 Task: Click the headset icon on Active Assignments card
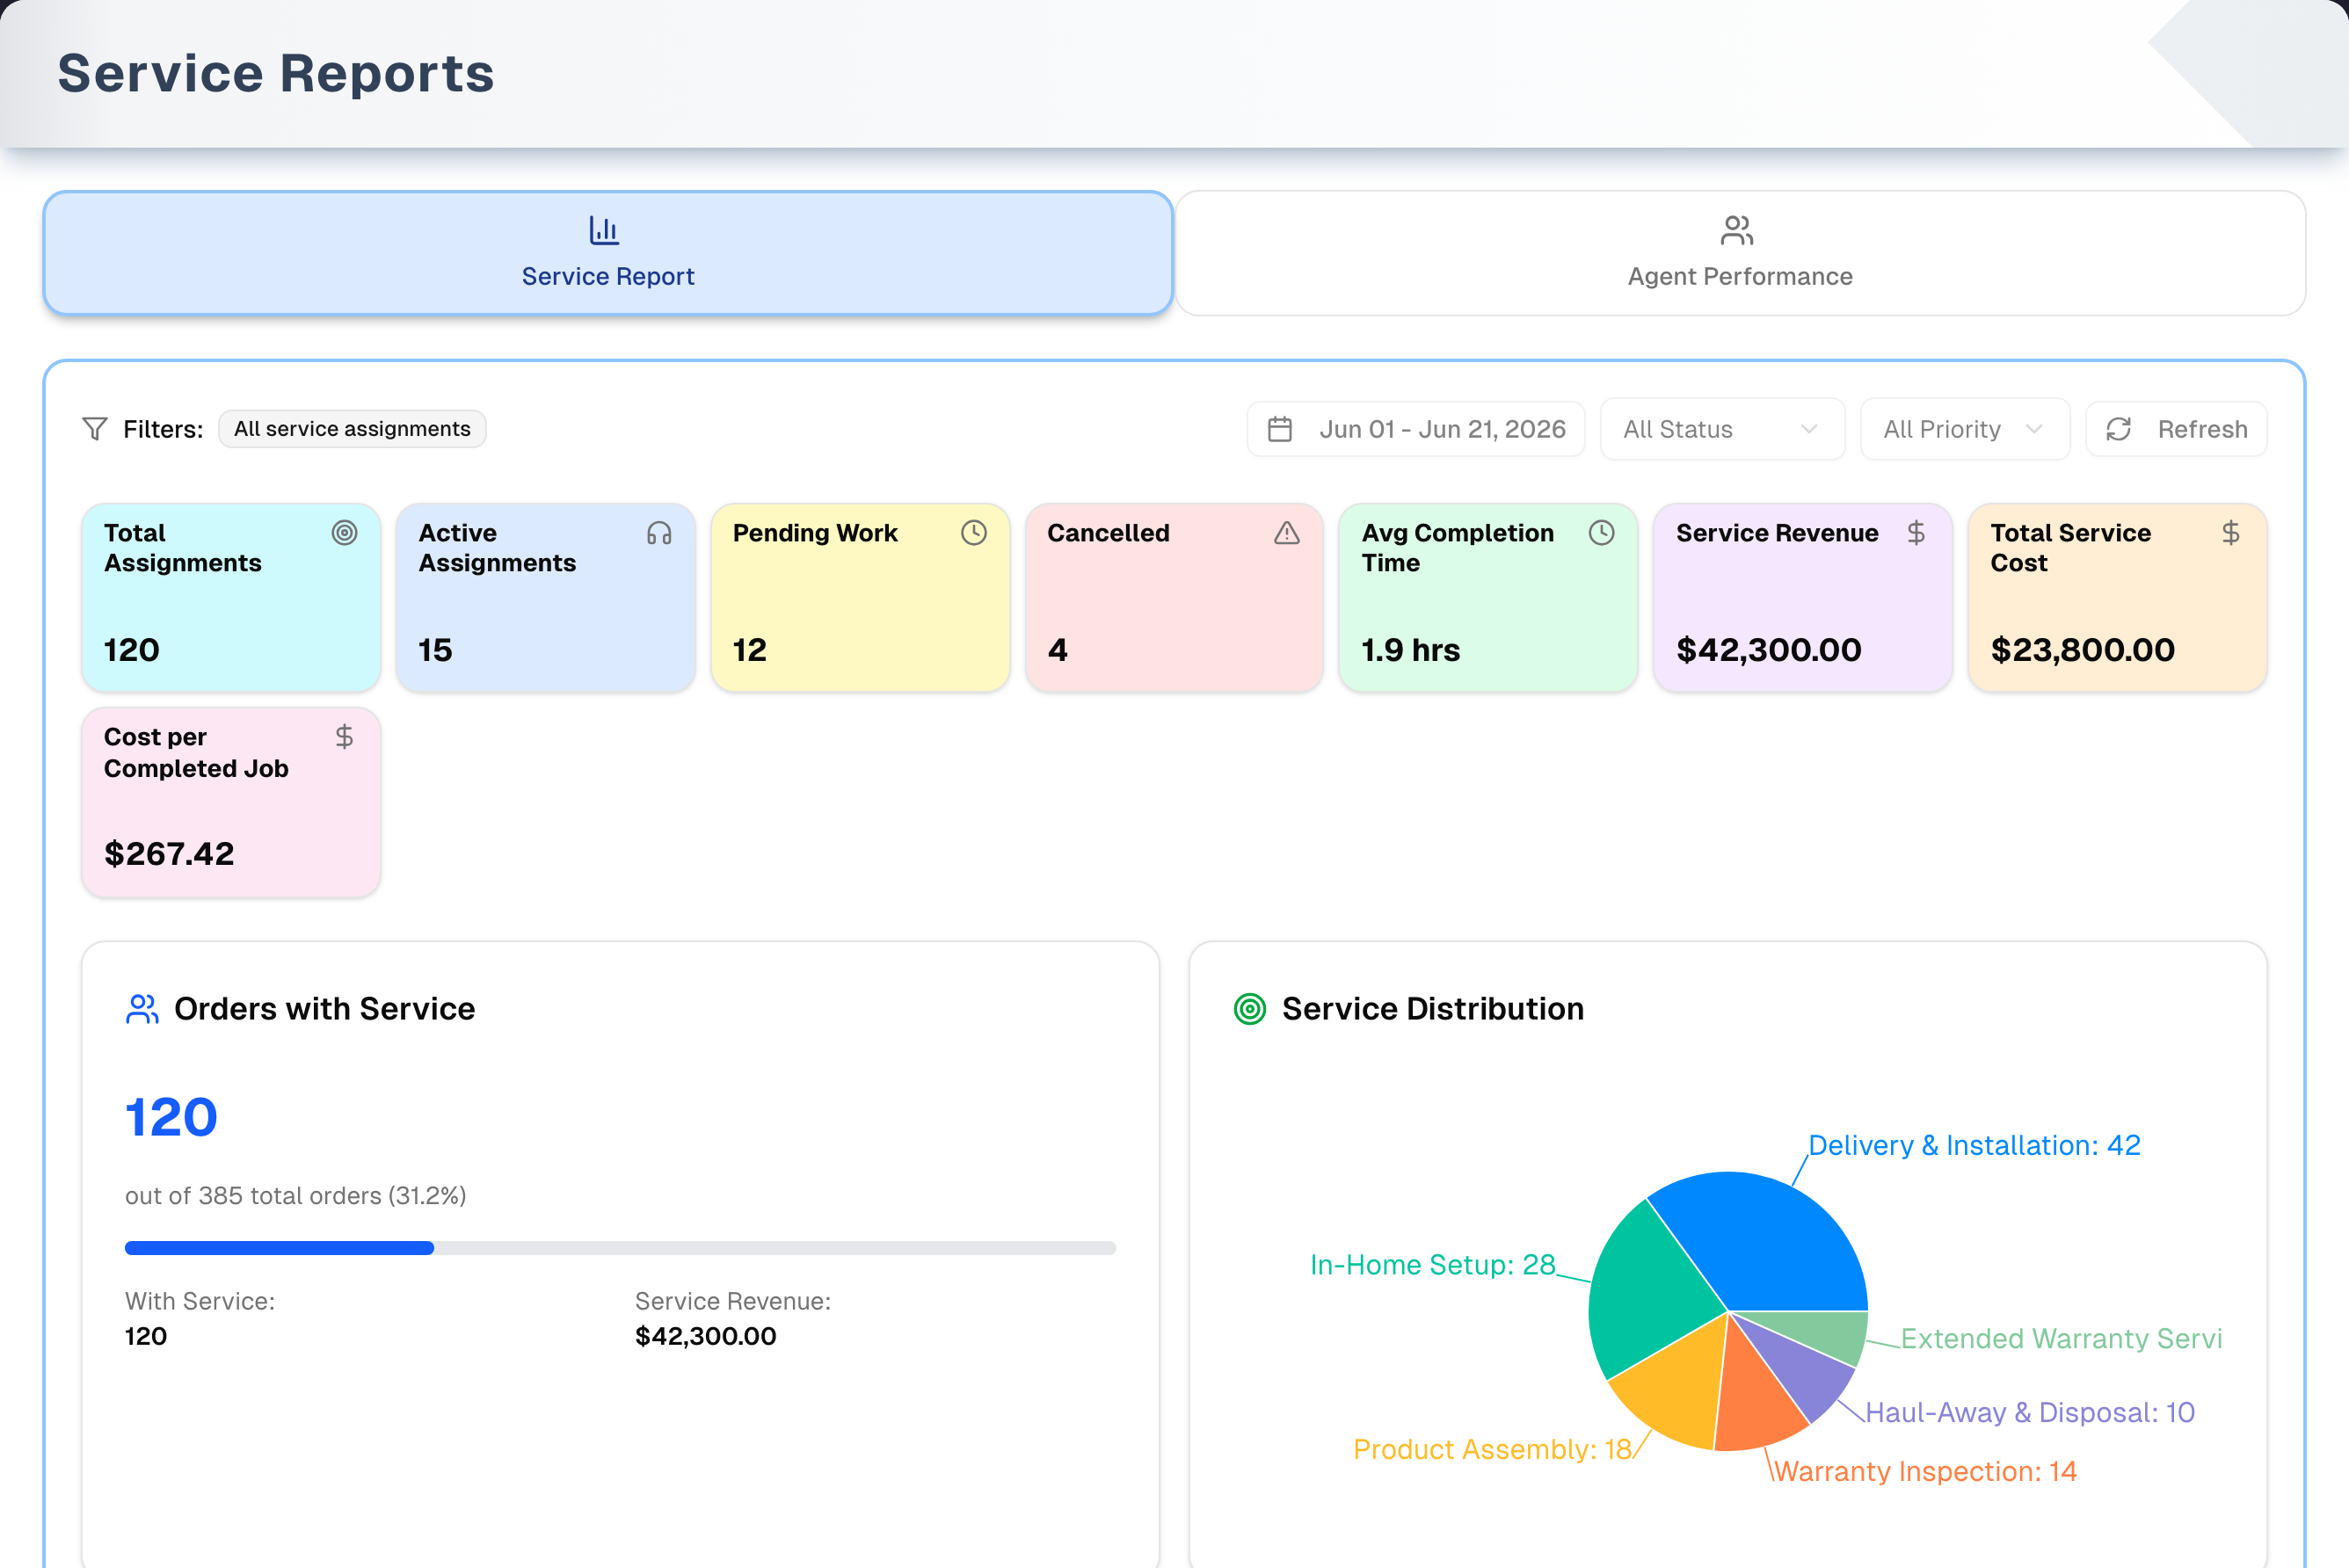659,533
